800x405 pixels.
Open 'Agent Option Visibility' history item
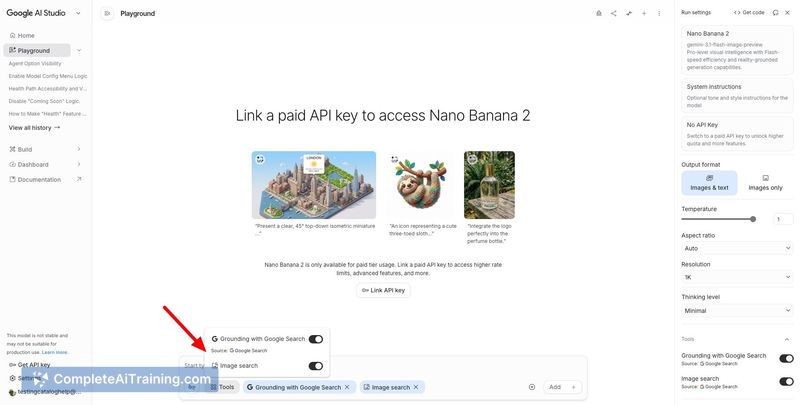pyautogui.click(x=35, y=64)
